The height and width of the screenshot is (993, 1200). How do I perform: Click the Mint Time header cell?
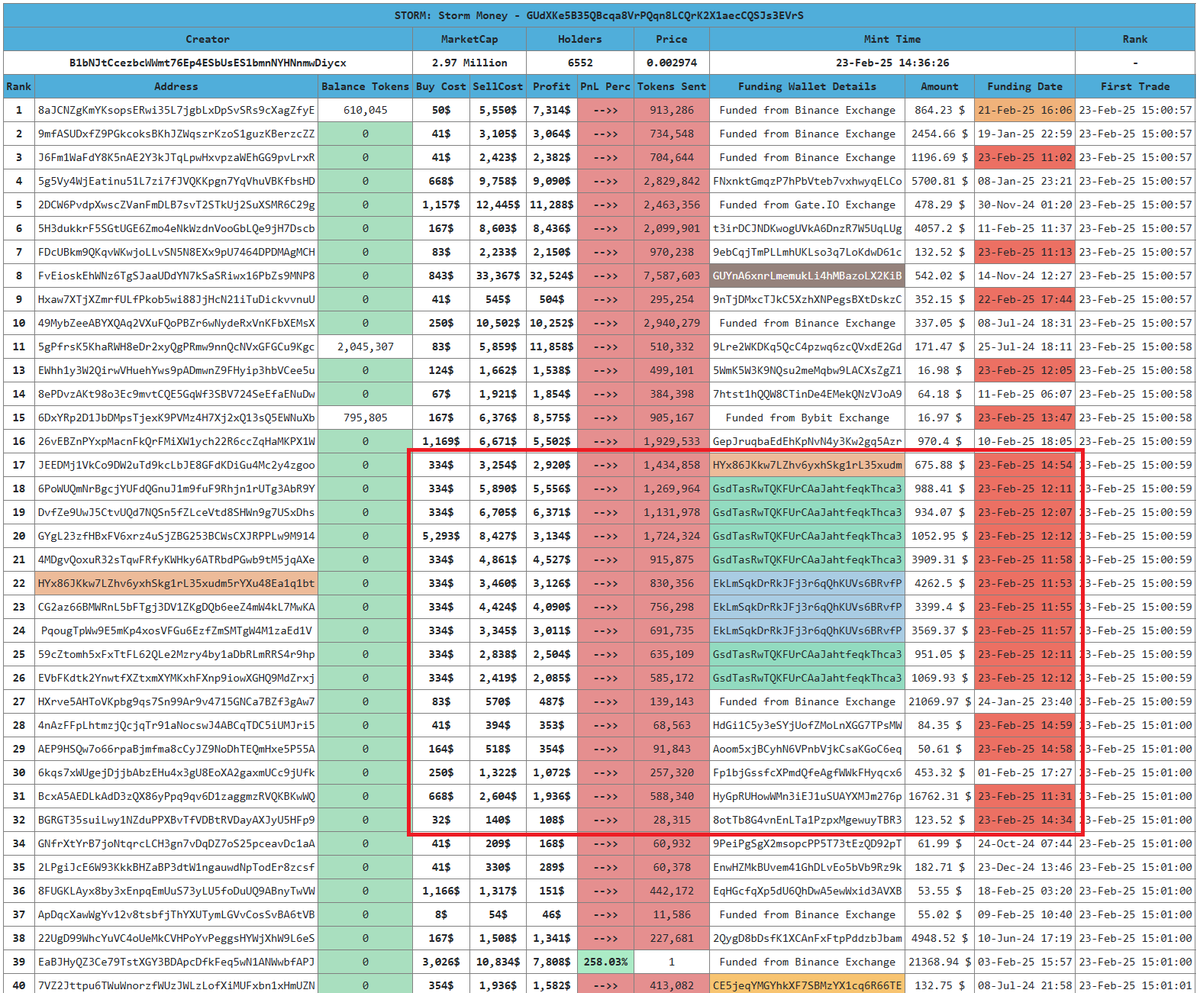coord(892,39)
